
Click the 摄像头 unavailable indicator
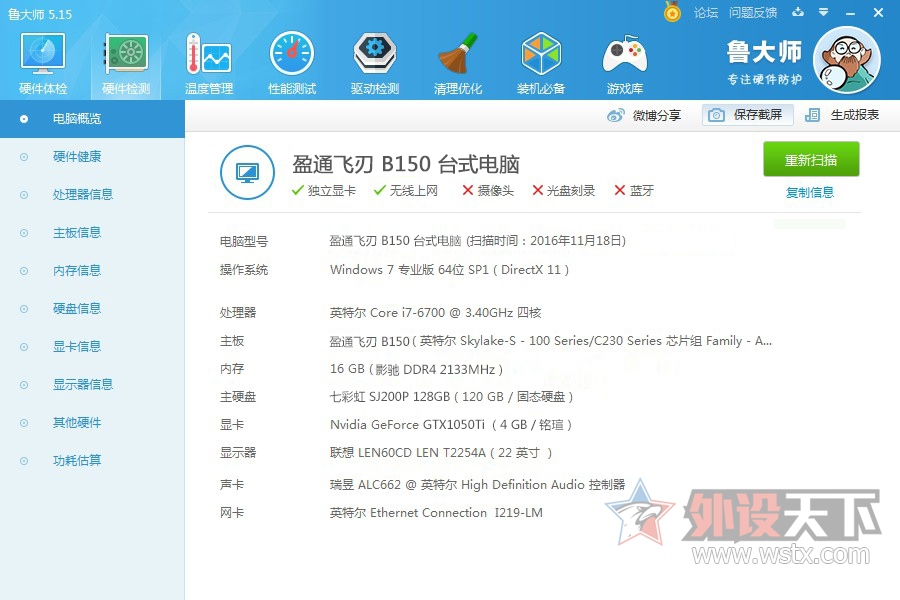tap(488, 191)
